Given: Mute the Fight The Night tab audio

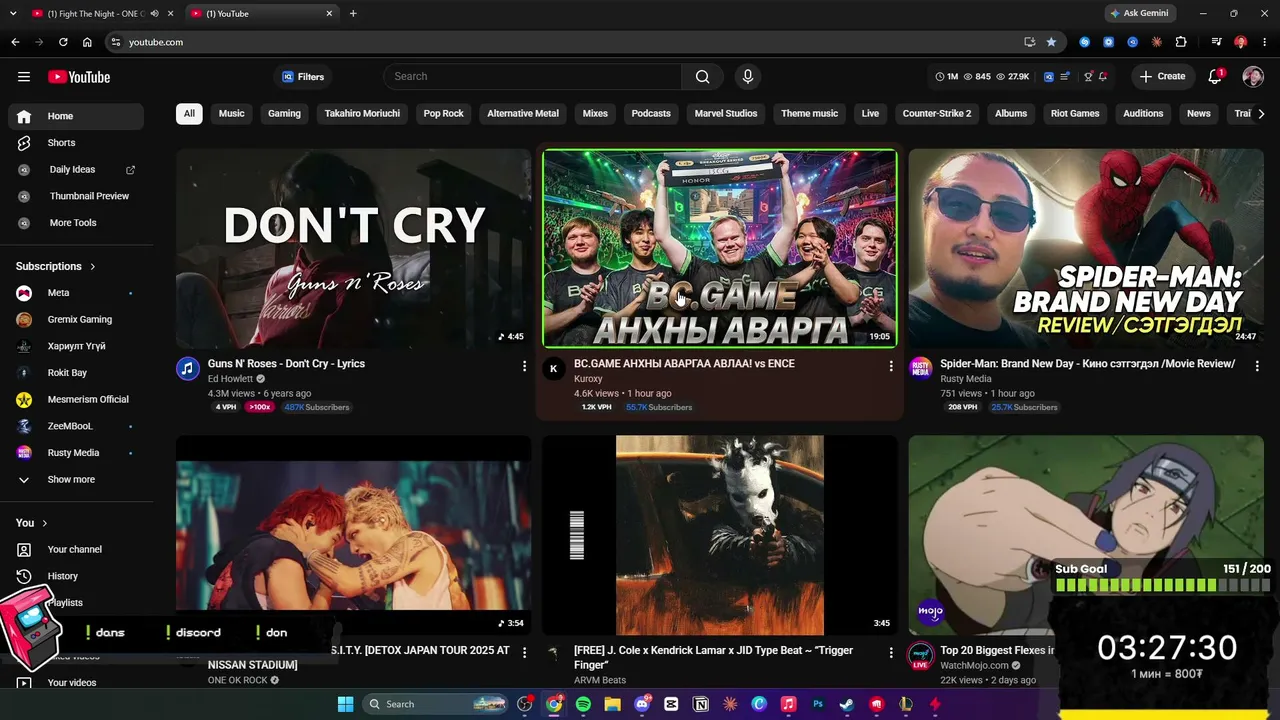Looking at the screenshot, I should [x=154, y=14].
